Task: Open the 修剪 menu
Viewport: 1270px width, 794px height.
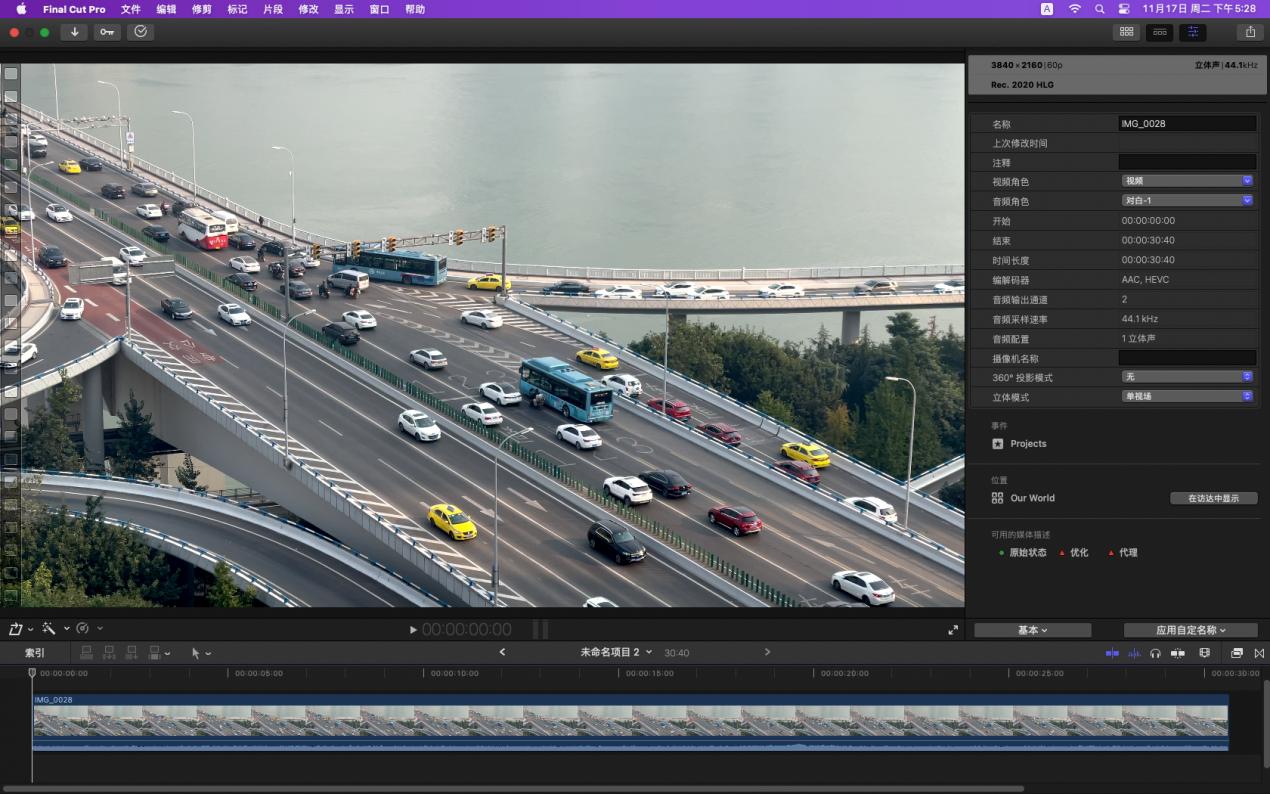Action: (x=201, y=9)
